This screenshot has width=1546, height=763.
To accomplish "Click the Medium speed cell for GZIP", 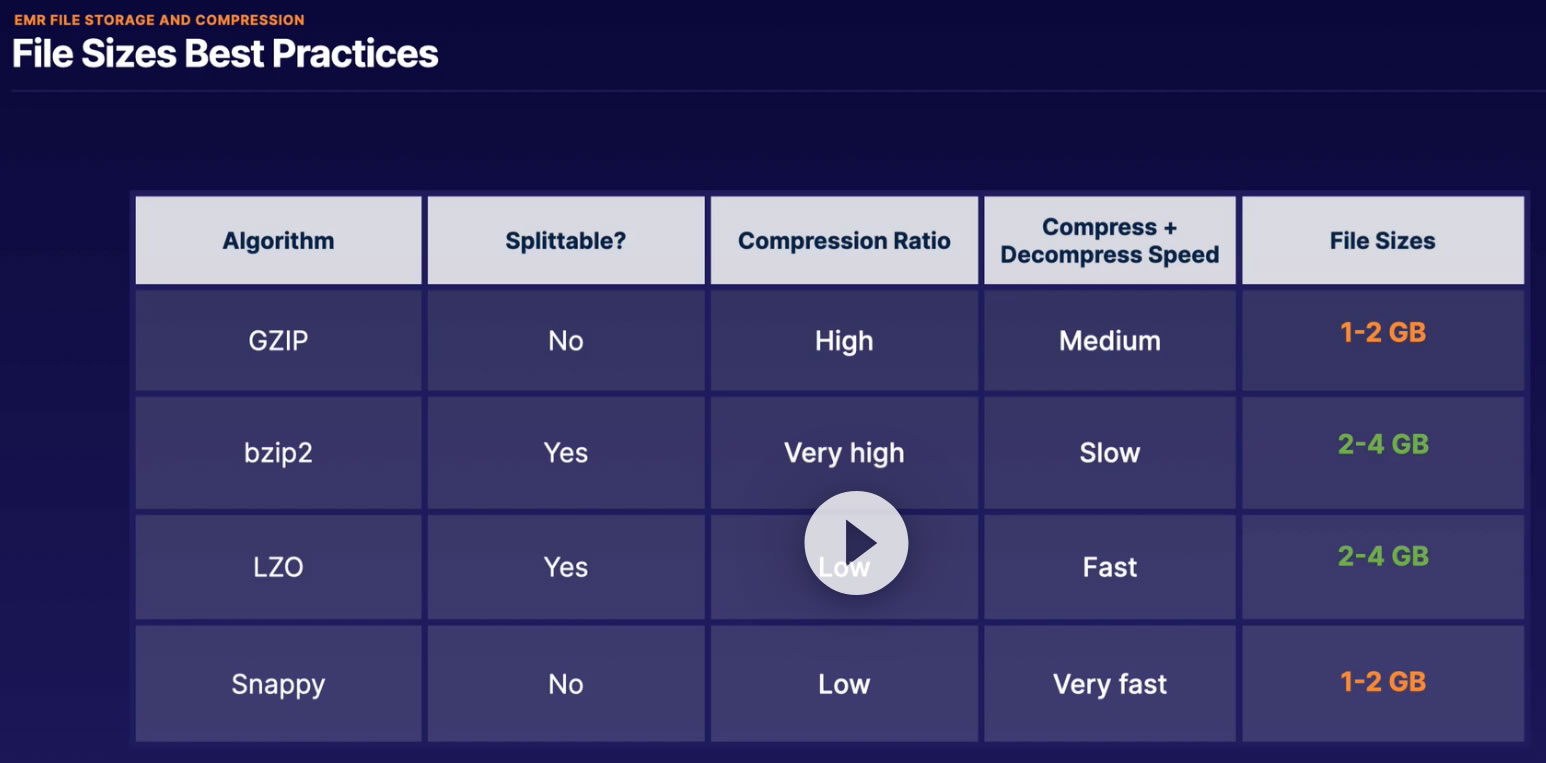I will pos(1109,341).
